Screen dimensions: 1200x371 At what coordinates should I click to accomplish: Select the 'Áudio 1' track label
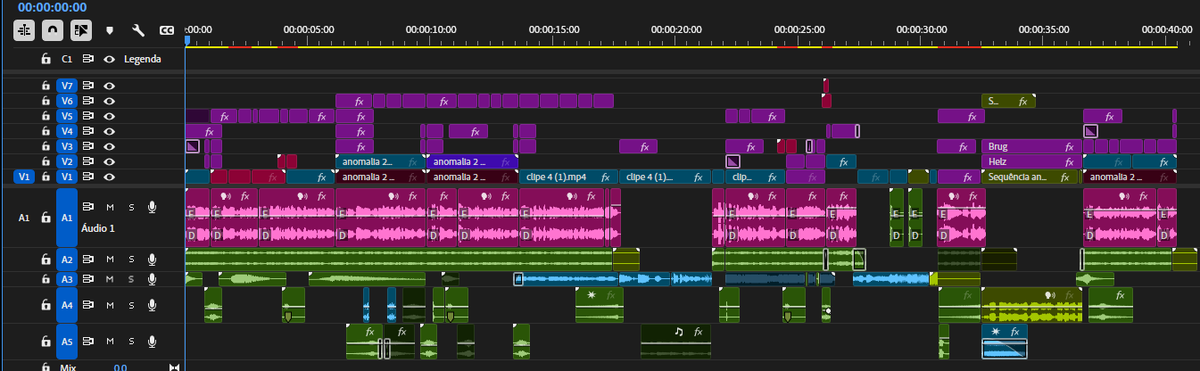pos(98,228)
